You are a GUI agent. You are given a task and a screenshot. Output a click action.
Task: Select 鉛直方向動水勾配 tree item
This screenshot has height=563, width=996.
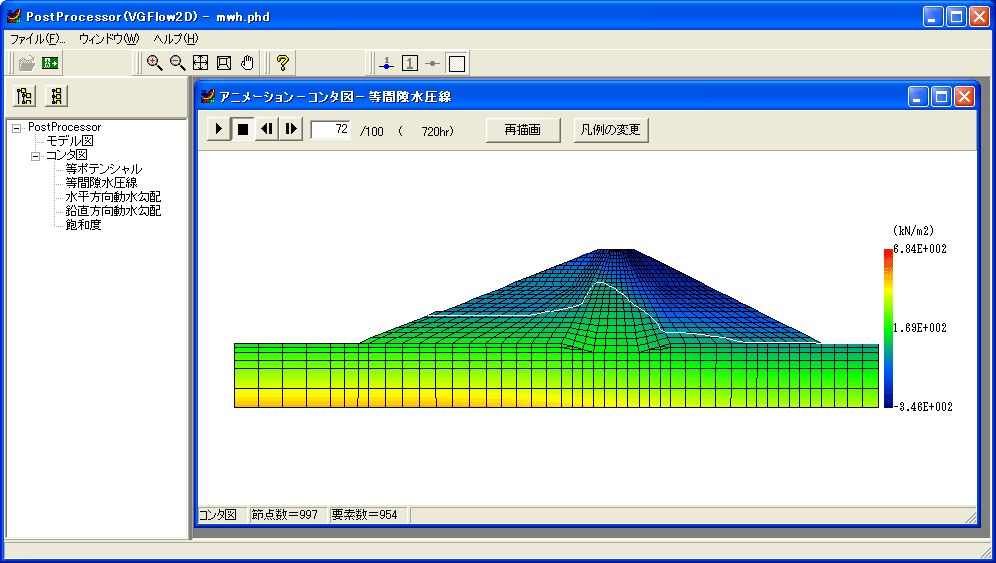113,211
